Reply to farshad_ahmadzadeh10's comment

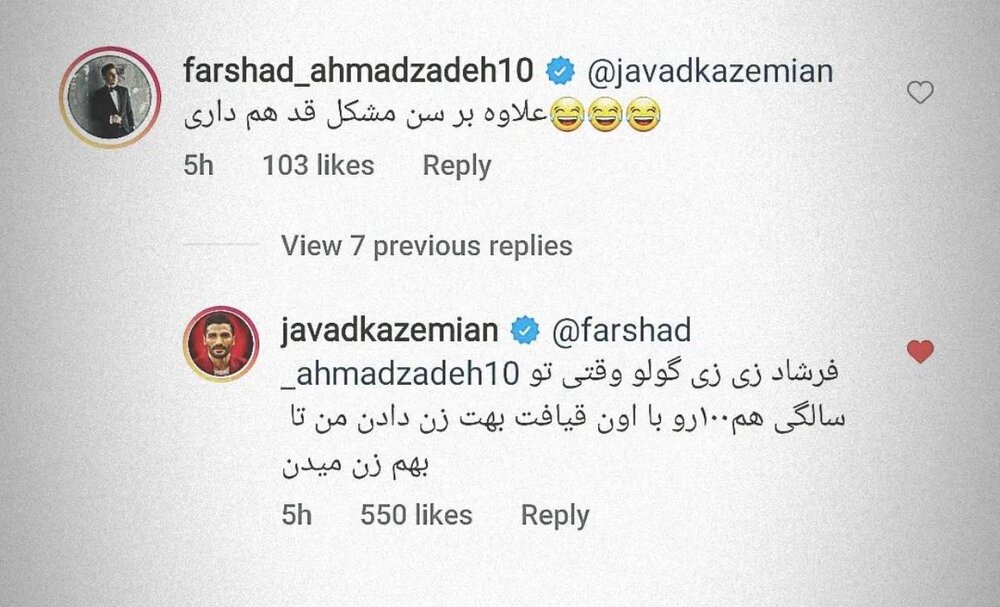point(457,166)
